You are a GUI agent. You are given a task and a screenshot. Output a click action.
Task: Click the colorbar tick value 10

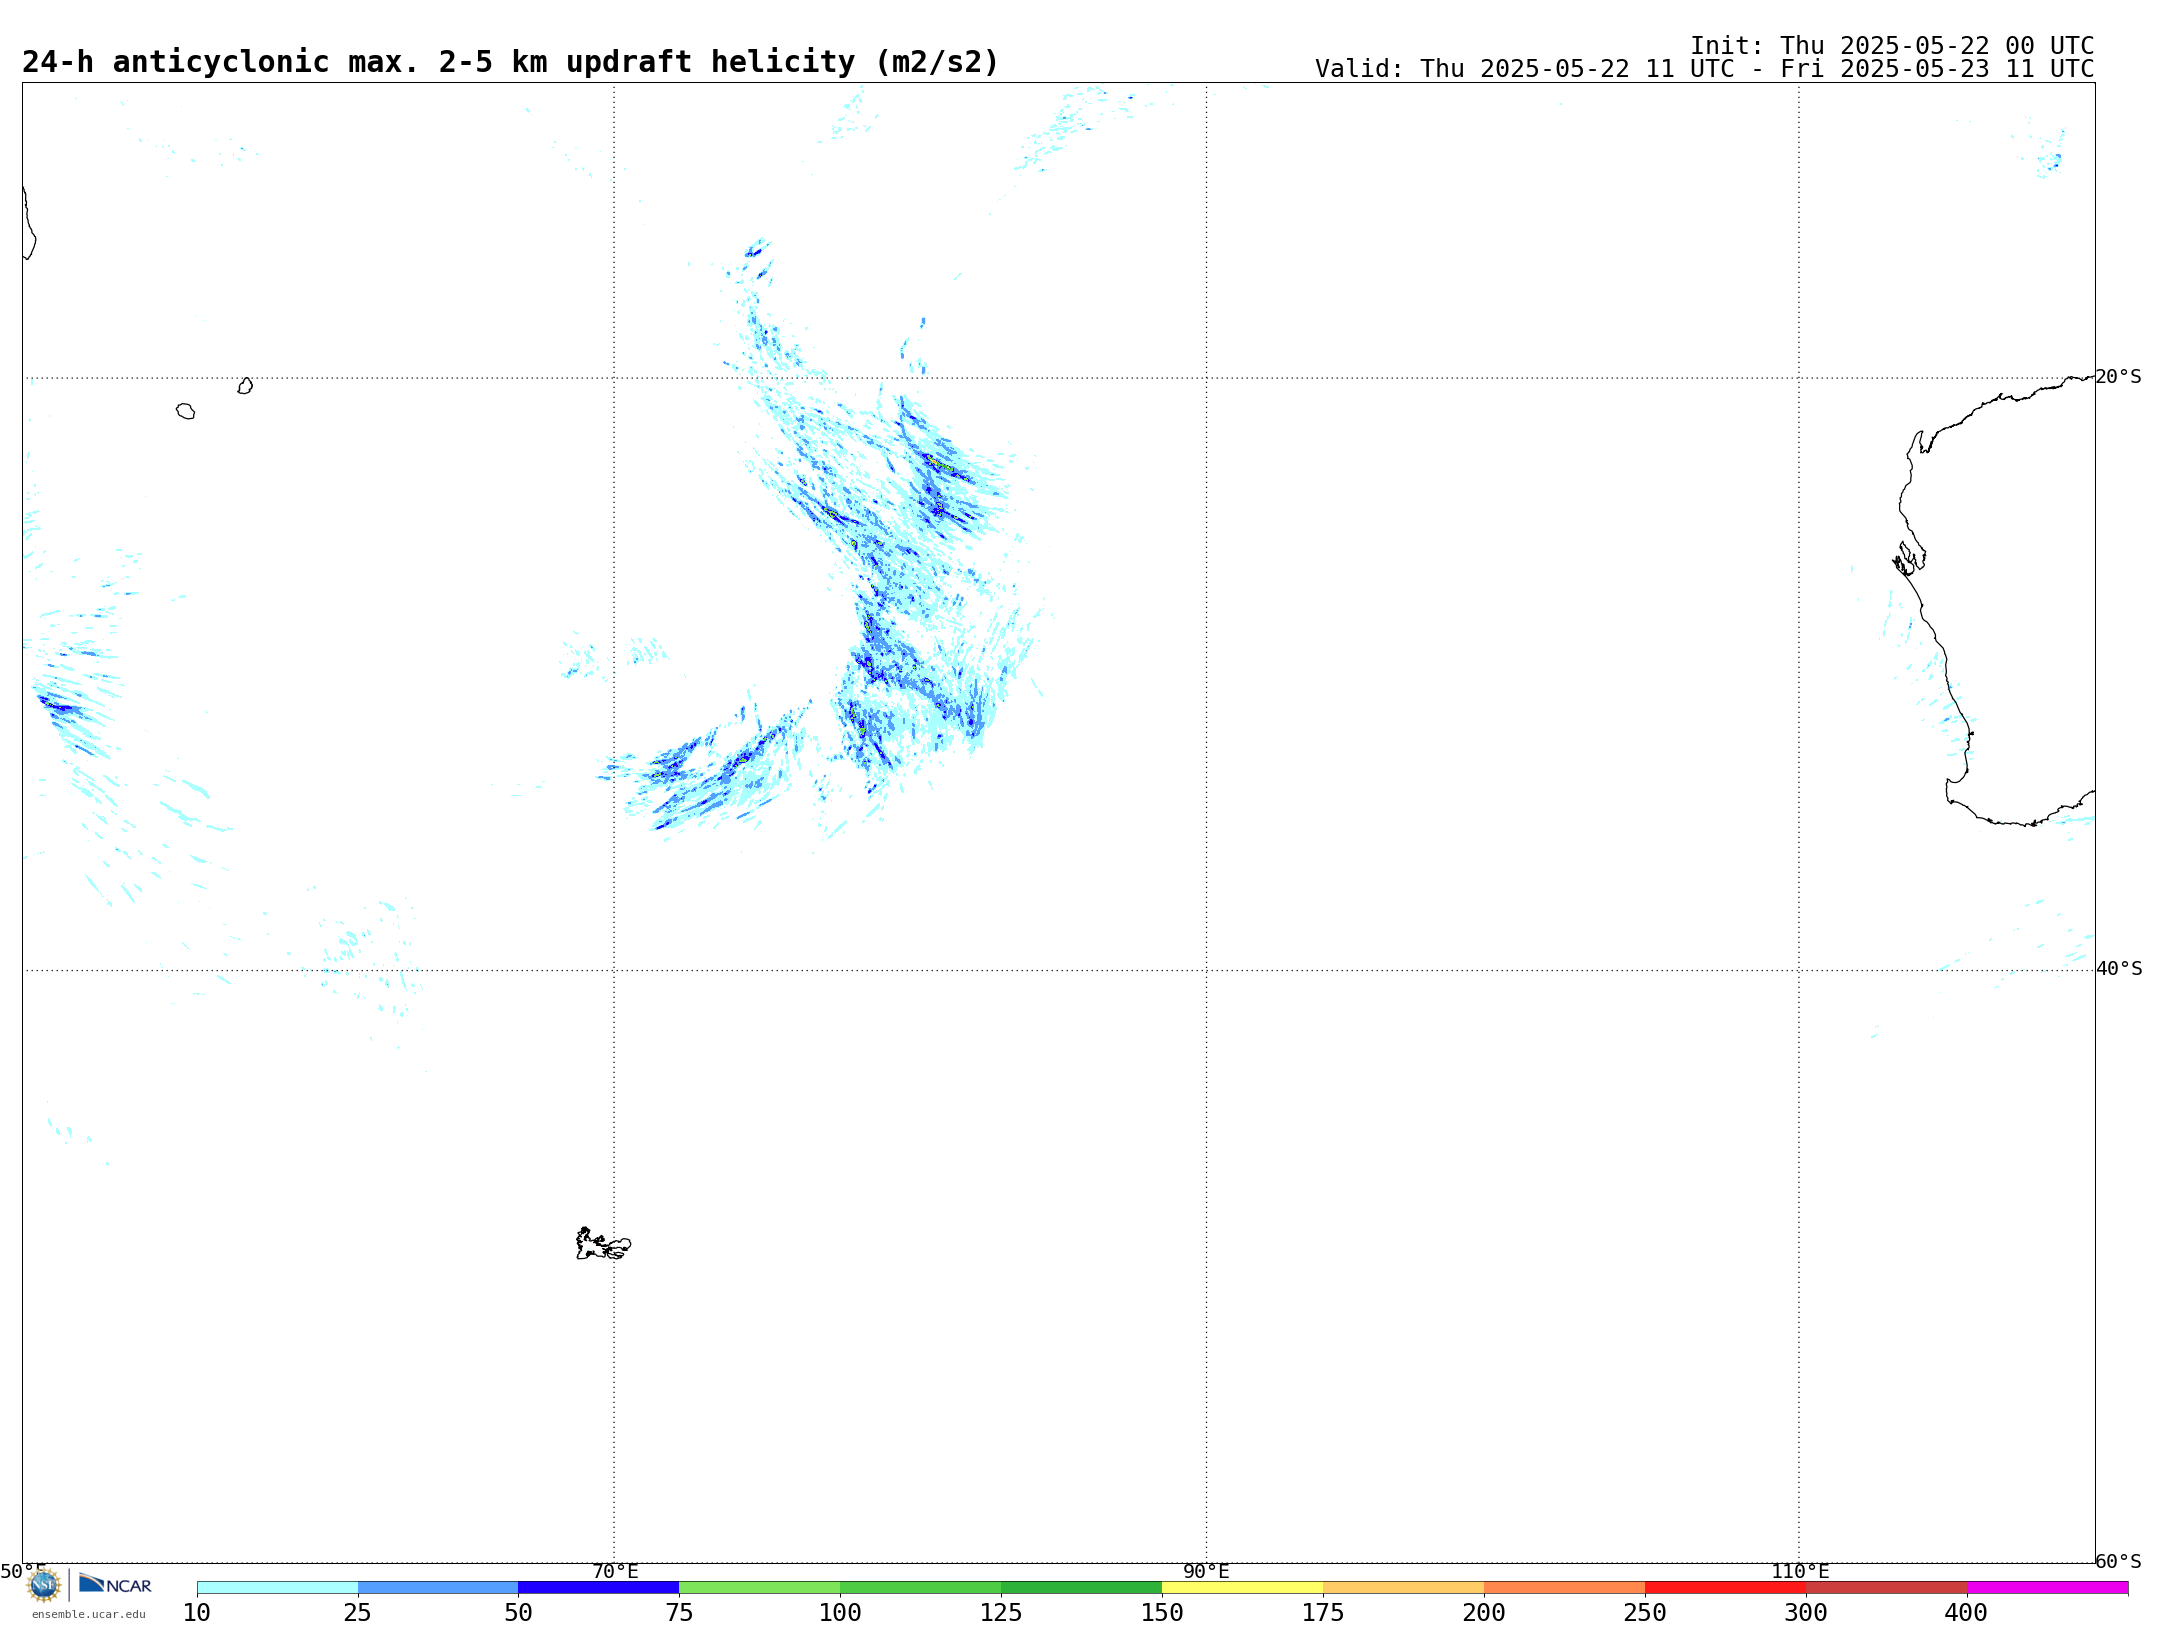tap(197, 1613)
